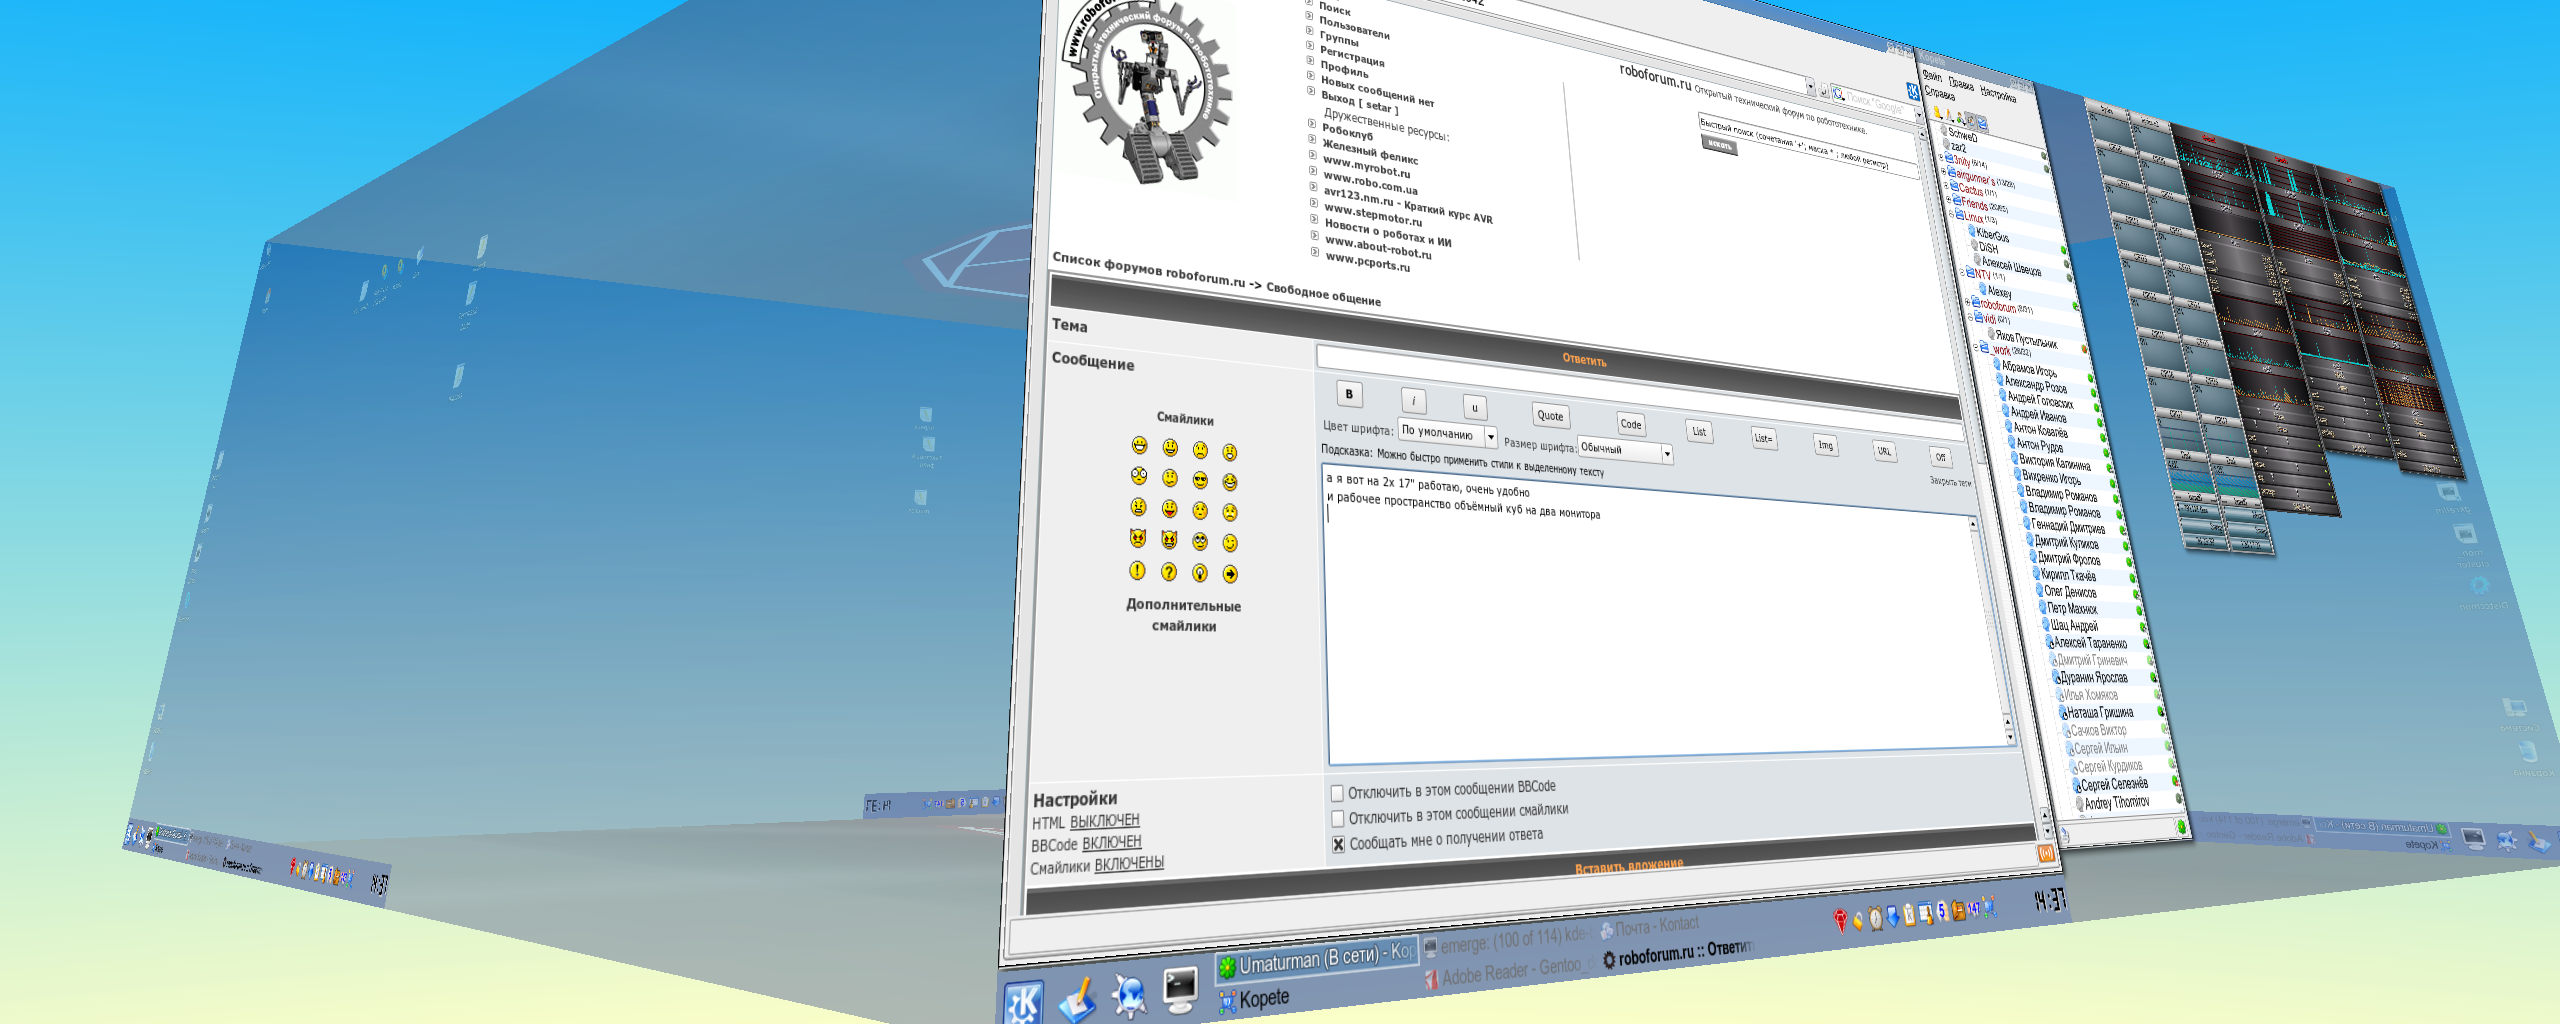
Task: Check 'Отключить в этом сообщении смайлики'
Action: (1338, 819)
